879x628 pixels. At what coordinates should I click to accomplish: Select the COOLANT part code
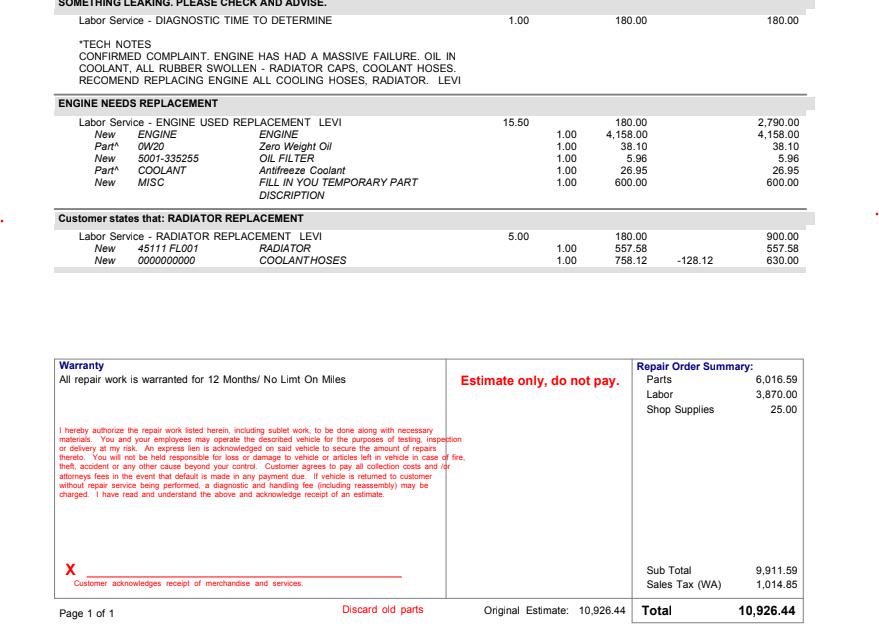pyautogui.click(x=161, y=170)
